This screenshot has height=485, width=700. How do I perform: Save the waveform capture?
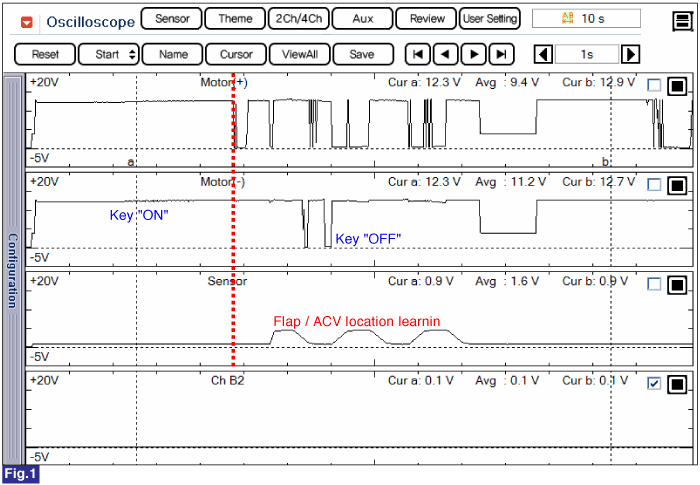click(x=362, y=54)
